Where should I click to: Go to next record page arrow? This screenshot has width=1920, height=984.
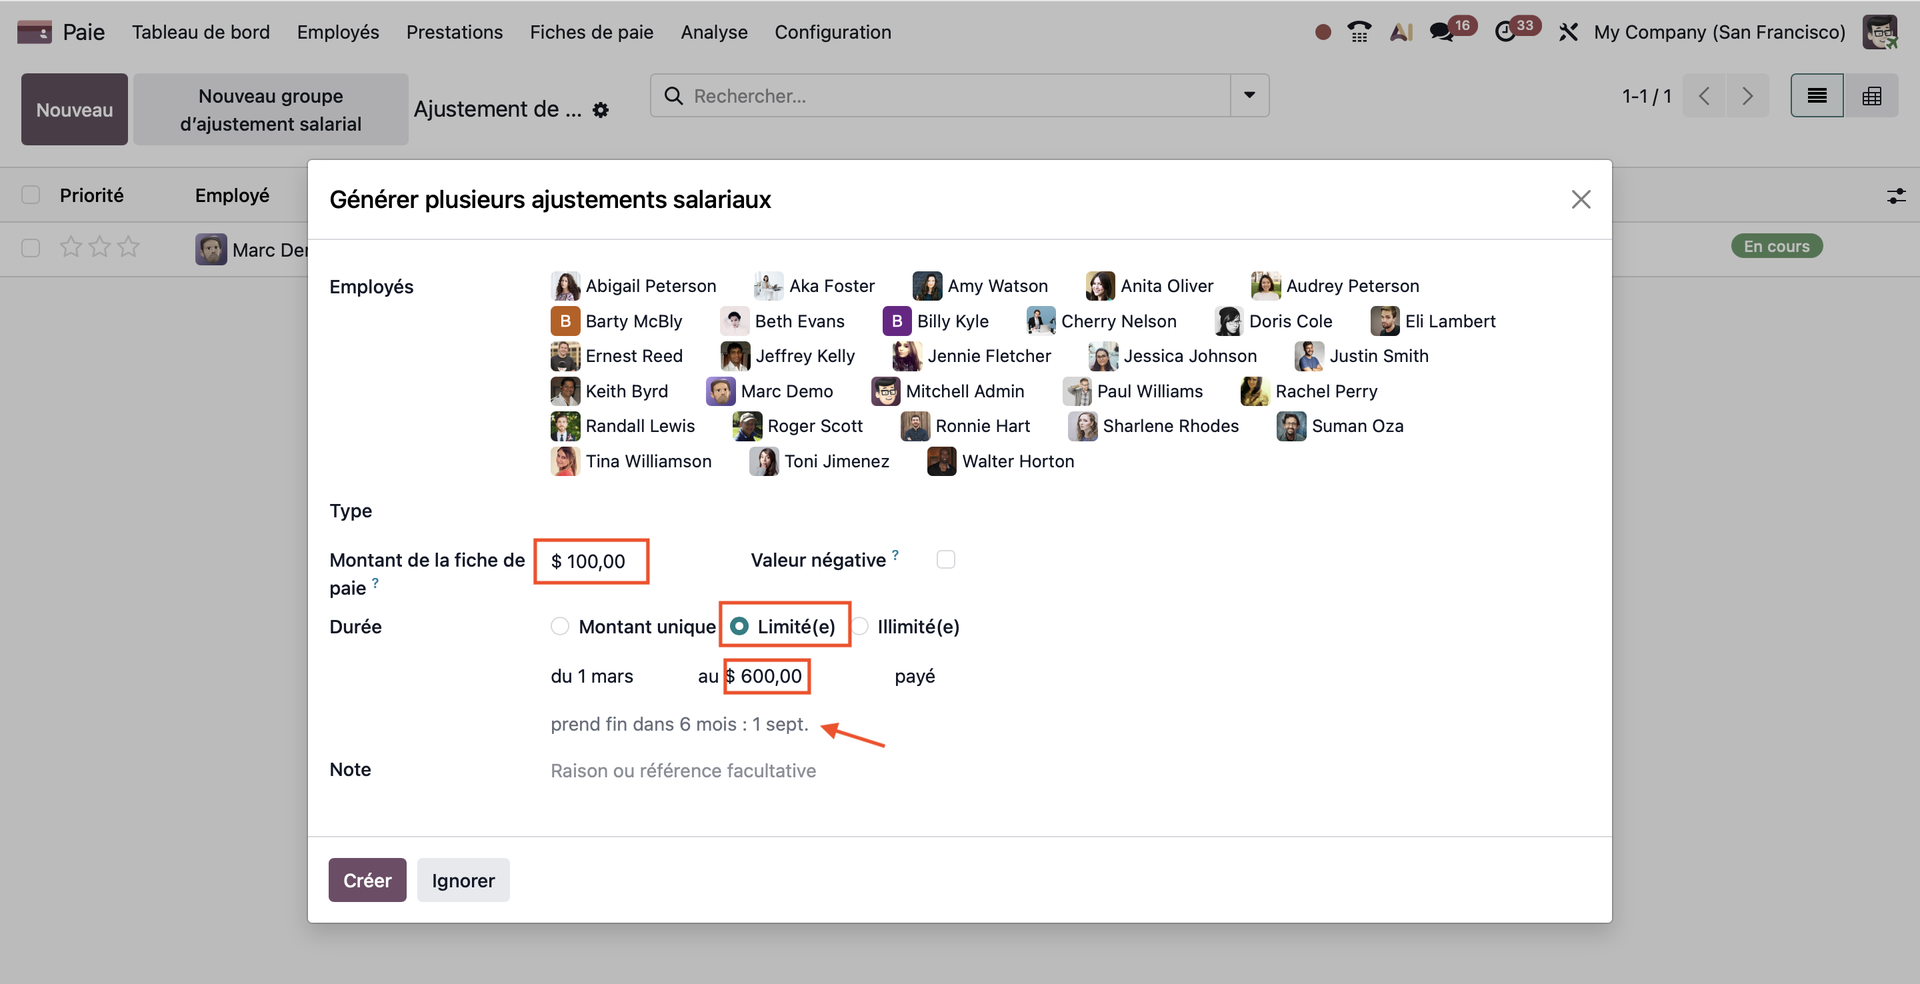[x=1747, y=96]
